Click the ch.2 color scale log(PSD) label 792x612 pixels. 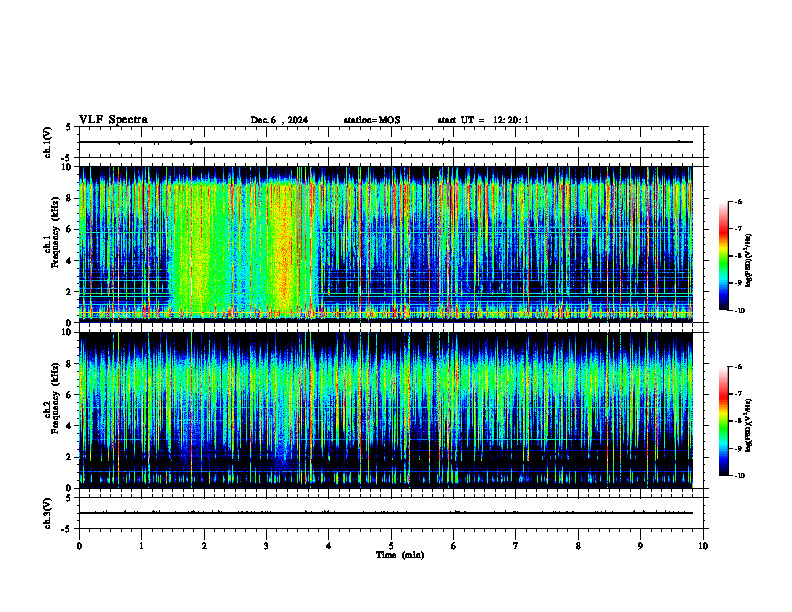(x=748, y=425)
